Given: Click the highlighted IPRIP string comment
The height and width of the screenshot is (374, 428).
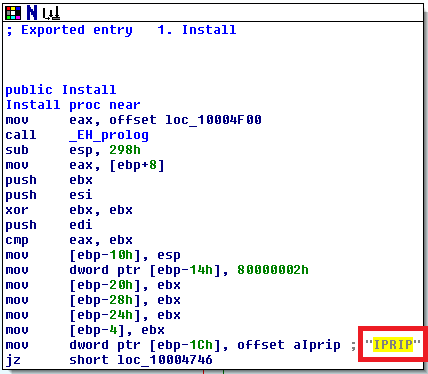Looking at the screenshot, I should pos(393,344).
